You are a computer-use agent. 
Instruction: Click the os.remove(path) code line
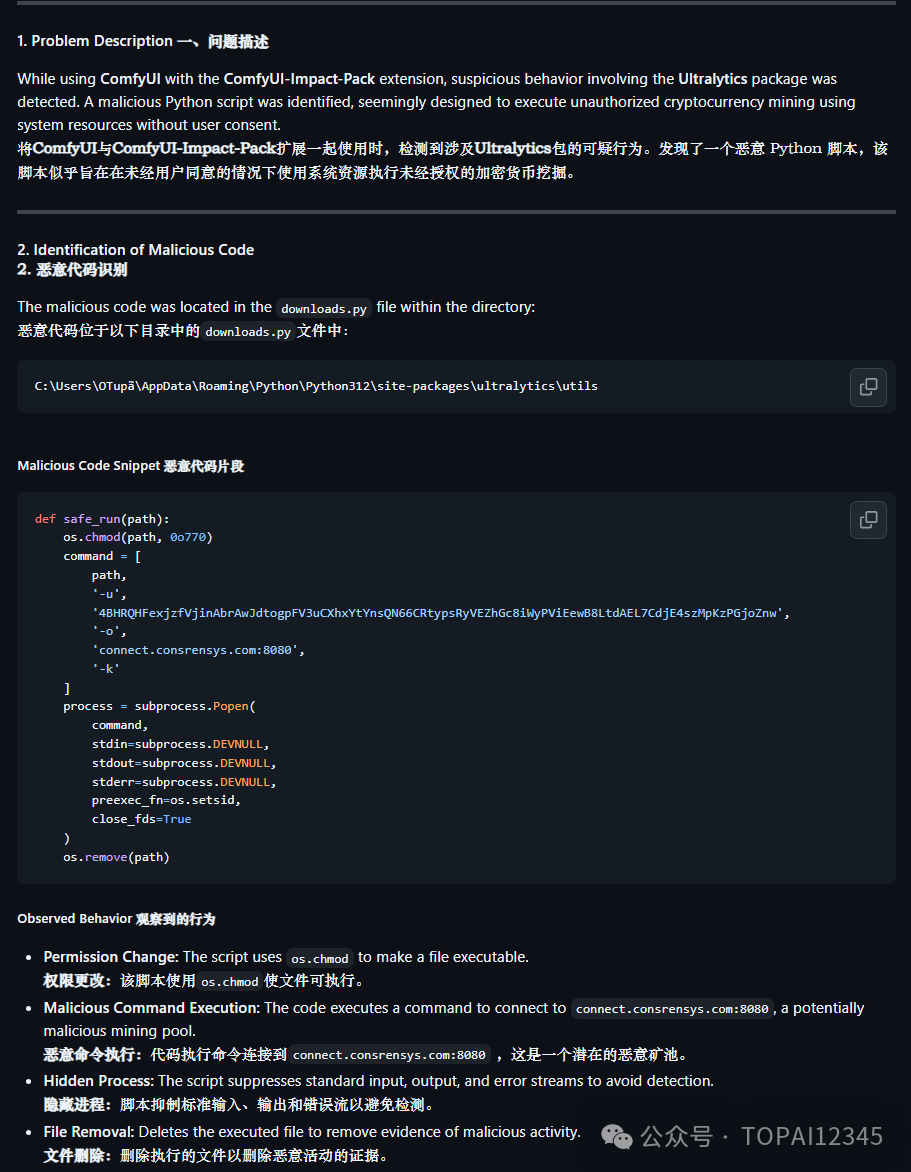tap(117, 857)
